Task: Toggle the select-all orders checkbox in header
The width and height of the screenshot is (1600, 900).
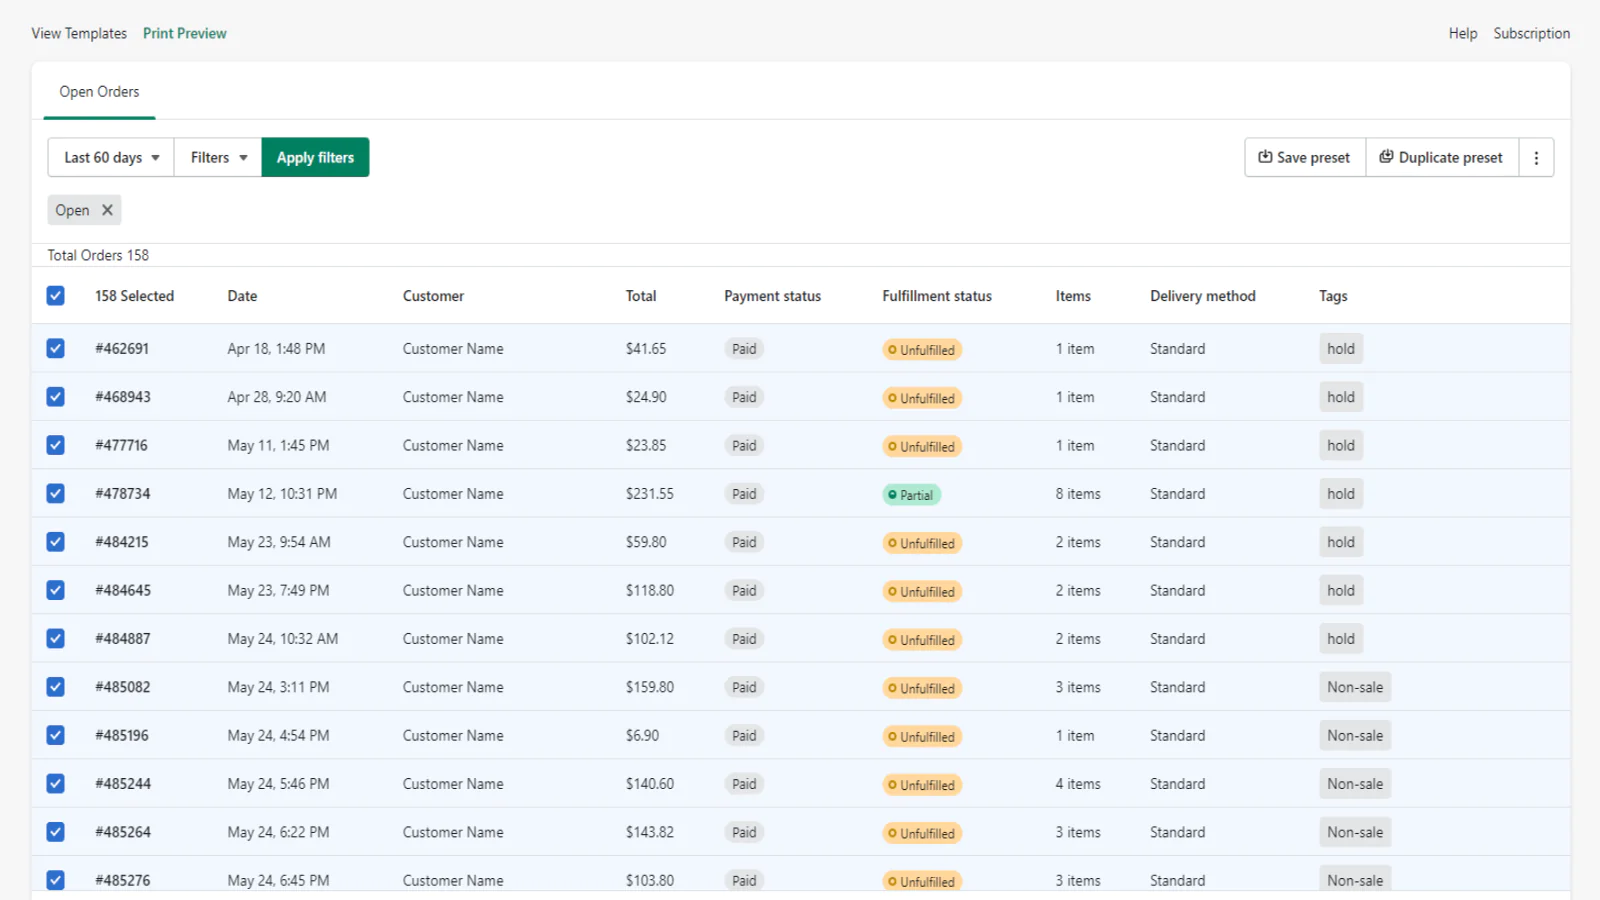Action: [56, 296]
